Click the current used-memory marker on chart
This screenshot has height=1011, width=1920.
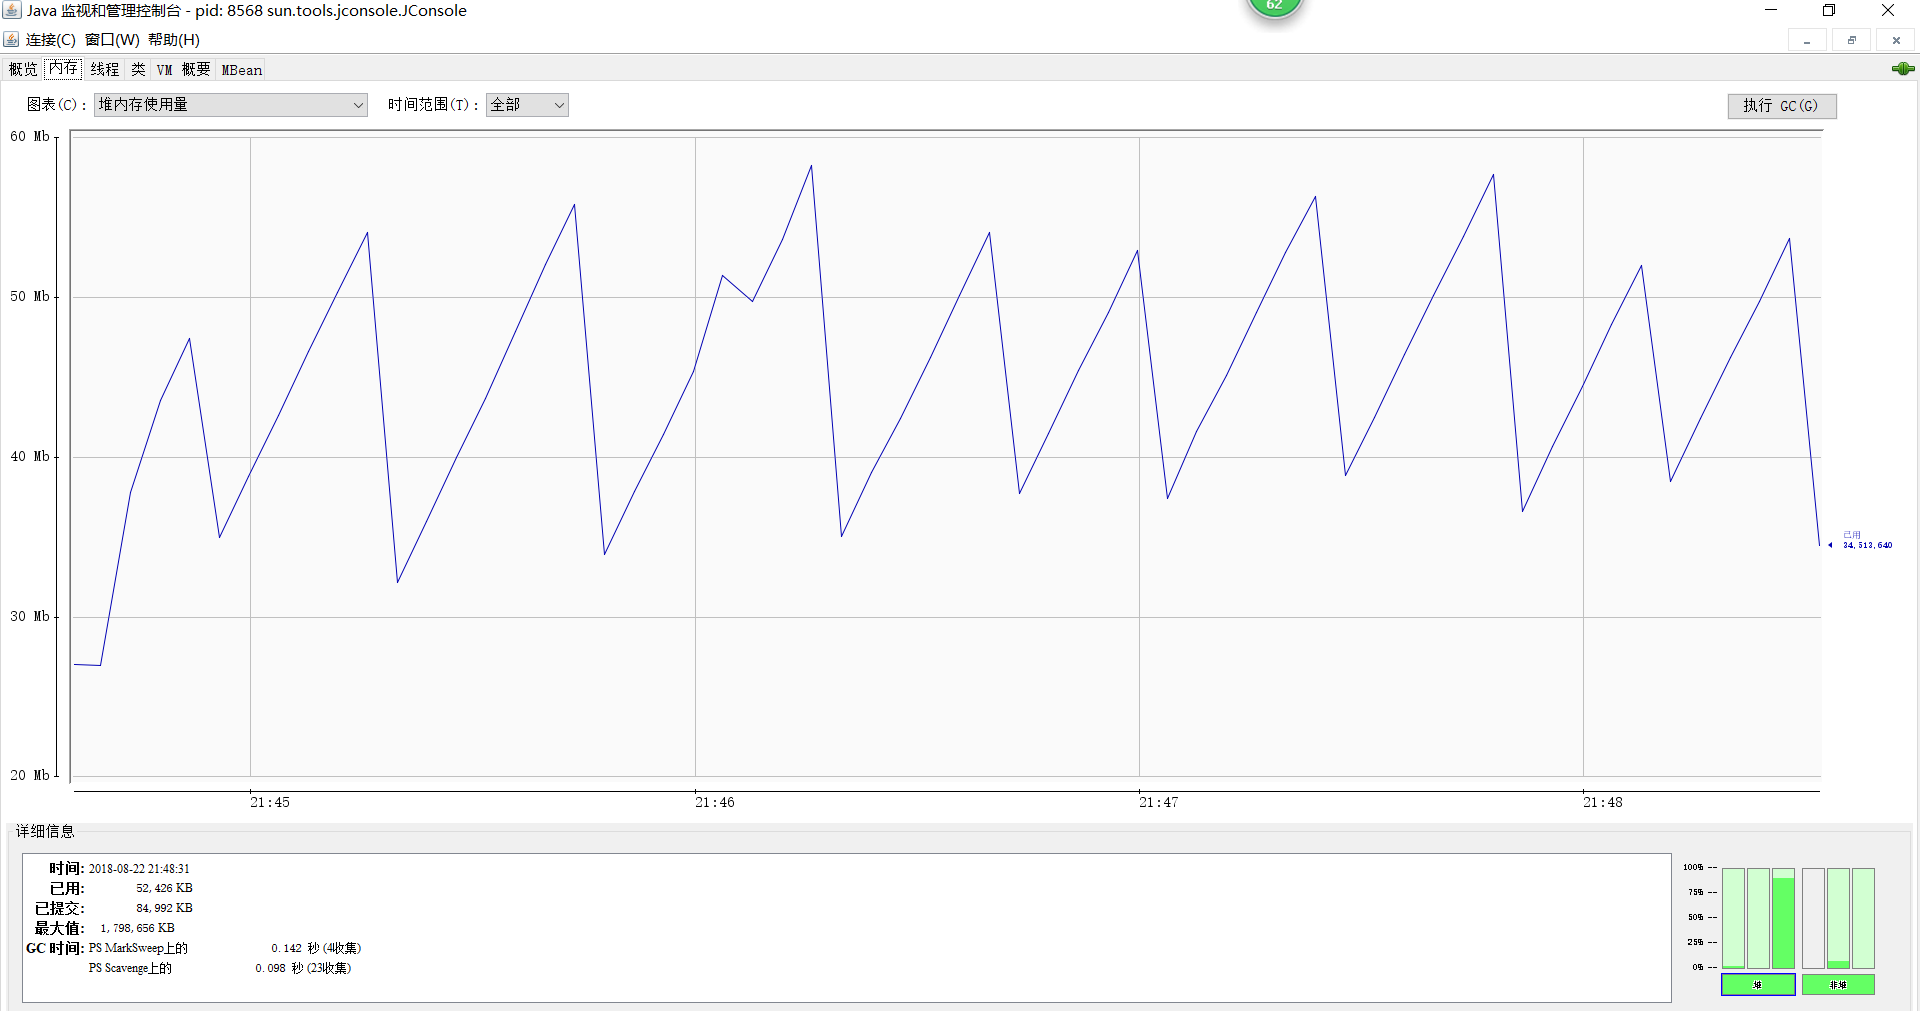(1830, 545)
